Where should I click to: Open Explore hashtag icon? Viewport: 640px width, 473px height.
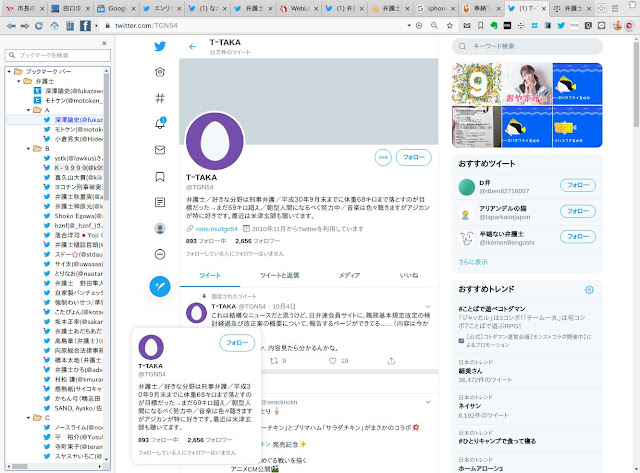point(160,98)
